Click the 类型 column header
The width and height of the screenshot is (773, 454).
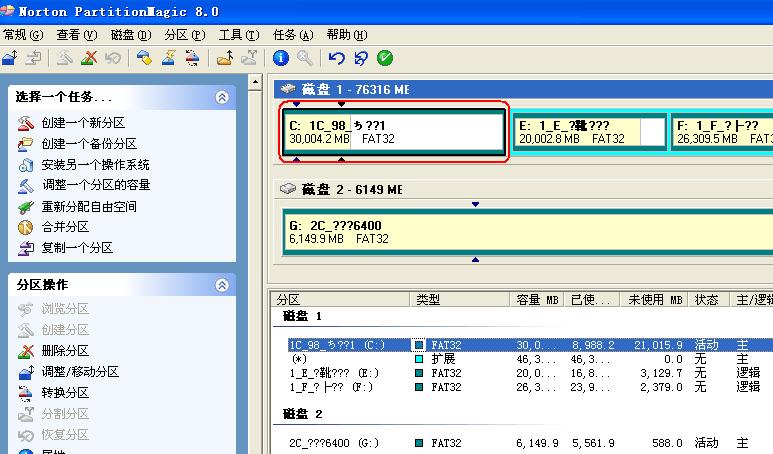(460, 299)
